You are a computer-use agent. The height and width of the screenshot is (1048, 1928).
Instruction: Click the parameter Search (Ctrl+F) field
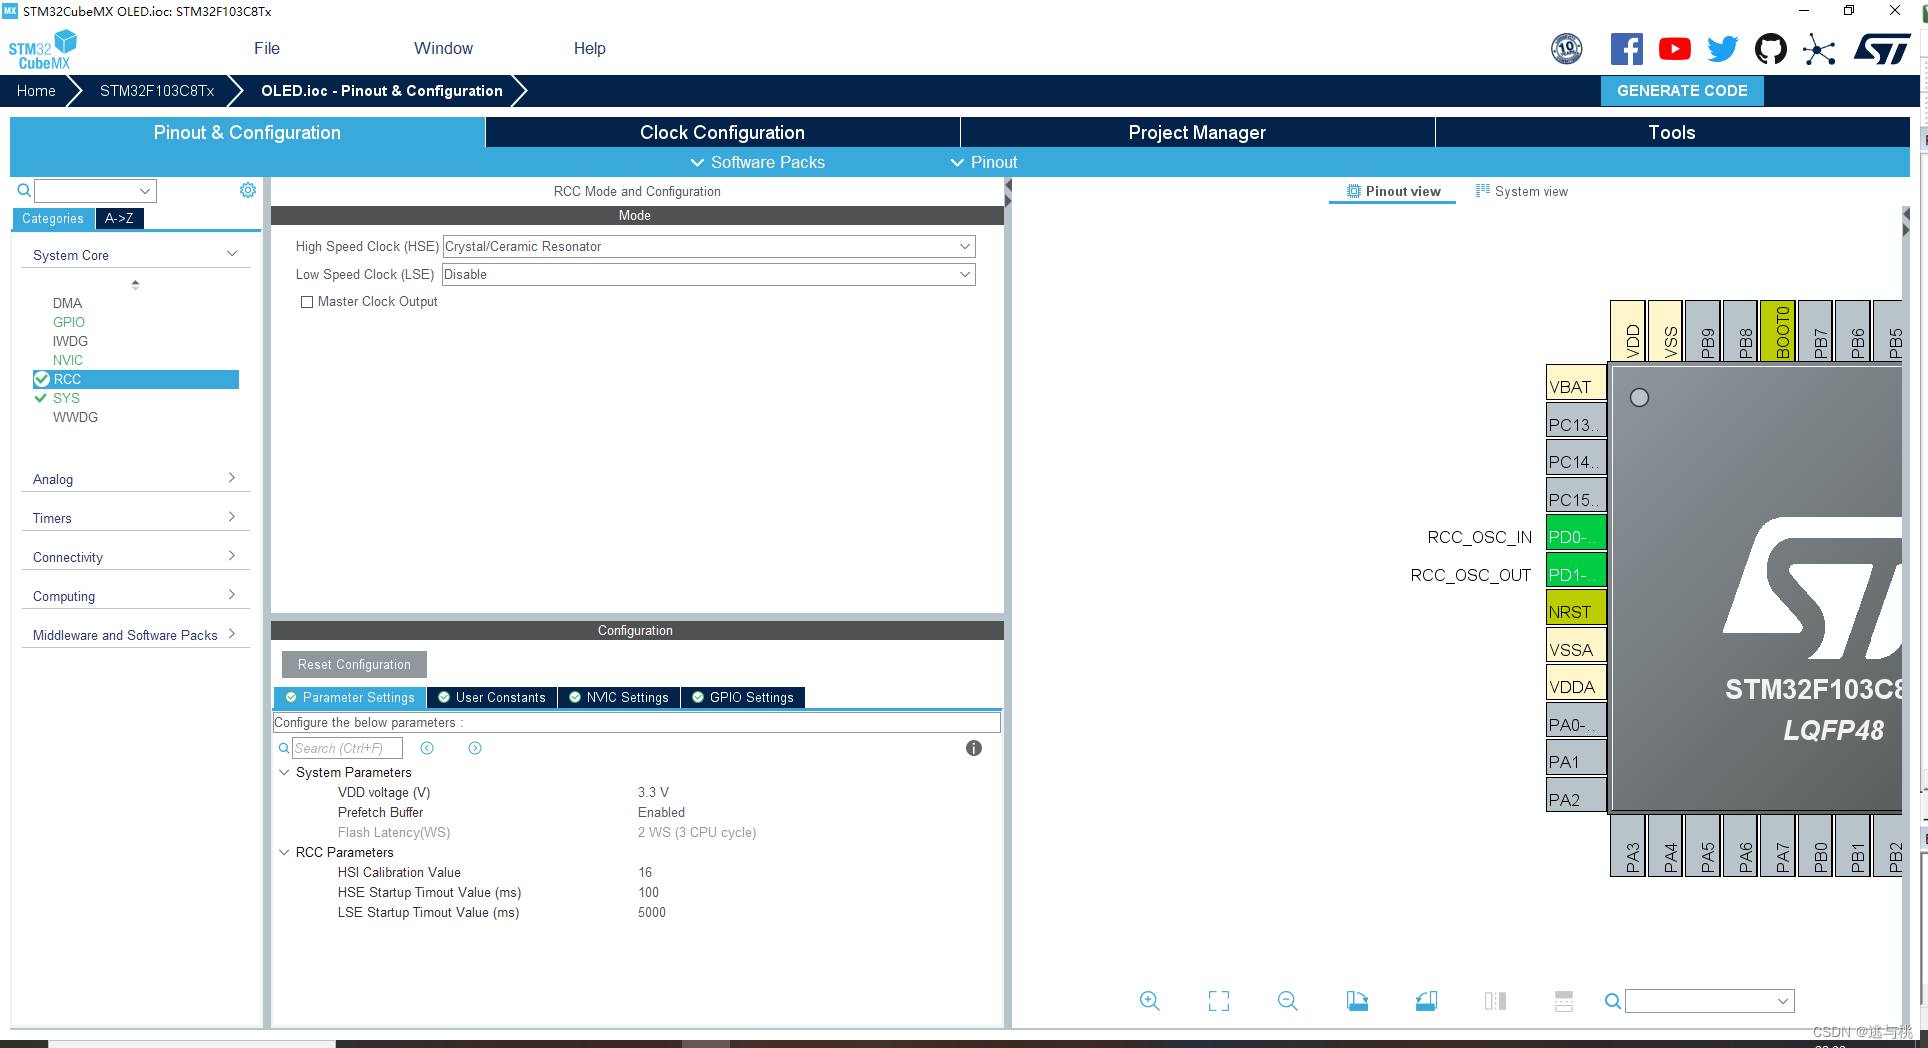(x=347, y=748)
